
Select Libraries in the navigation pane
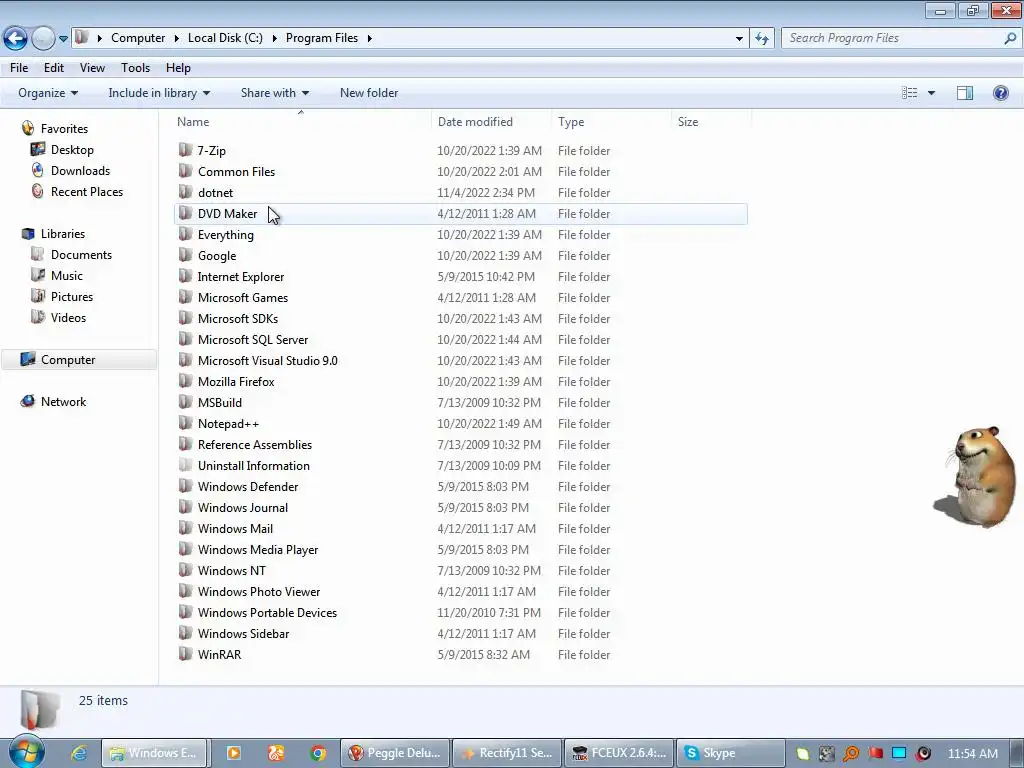click(x=63, y=234)
